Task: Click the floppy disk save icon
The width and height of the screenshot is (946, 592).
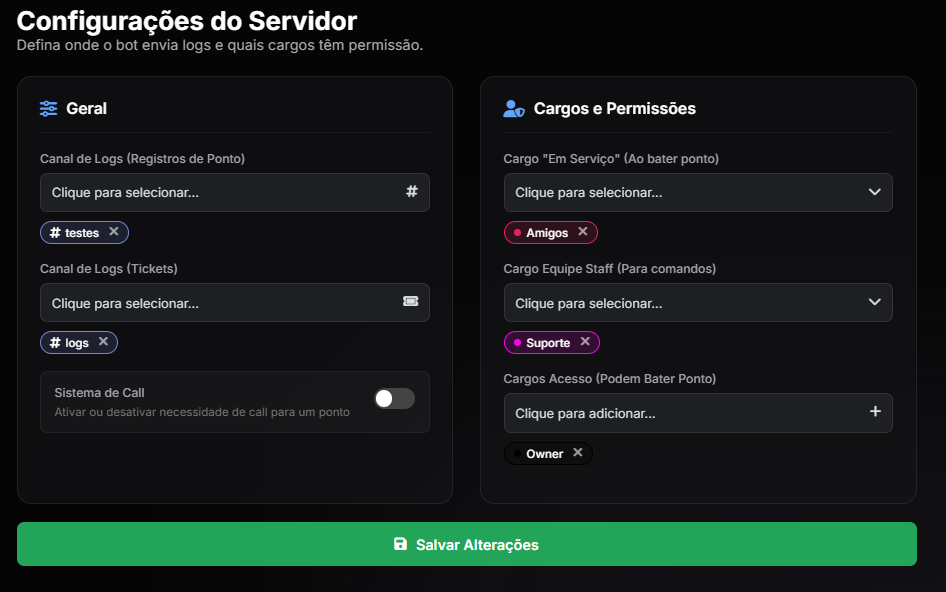Action: (401, 544)
